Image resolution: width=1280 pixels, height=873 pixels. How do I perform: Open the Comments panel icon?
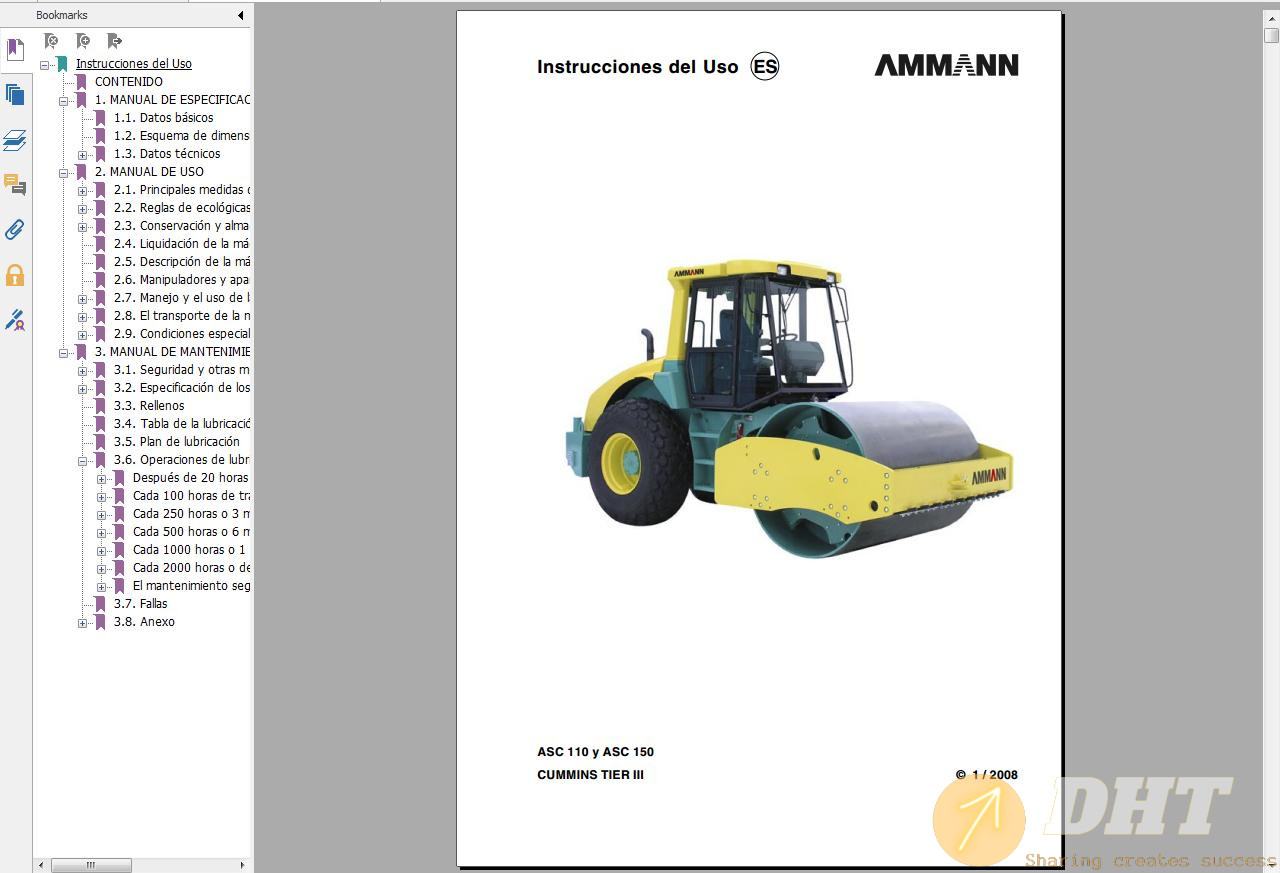15,185
